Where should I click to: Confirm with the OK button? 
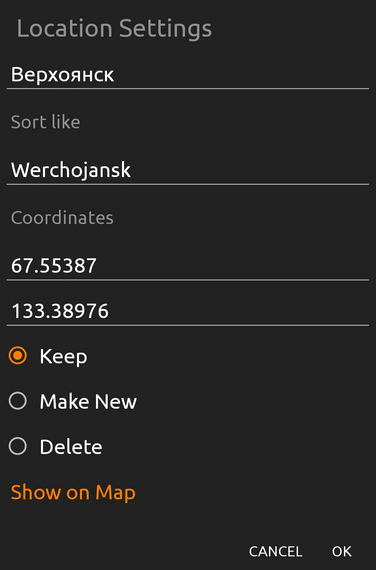click(x=341, y=551)
